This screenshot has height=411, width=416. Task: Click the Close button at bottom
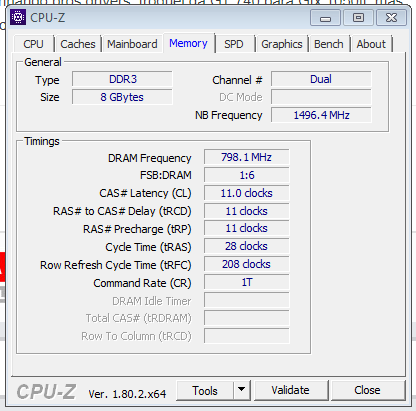(367, 390)
